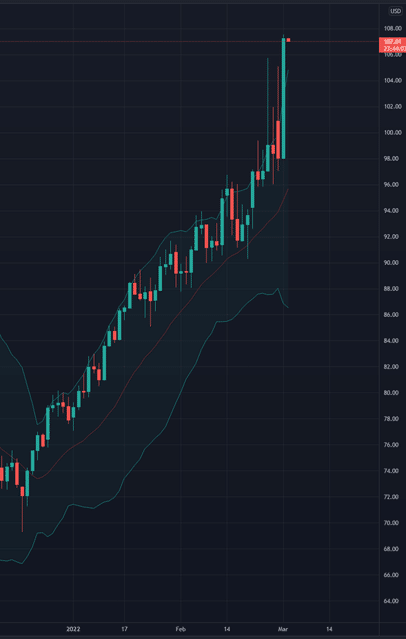The height and width of the screenshot is (639, 406).
Task: Click the 14 date label between Feb and Mar
Action: pyautogui.click(x=227, y=628)
